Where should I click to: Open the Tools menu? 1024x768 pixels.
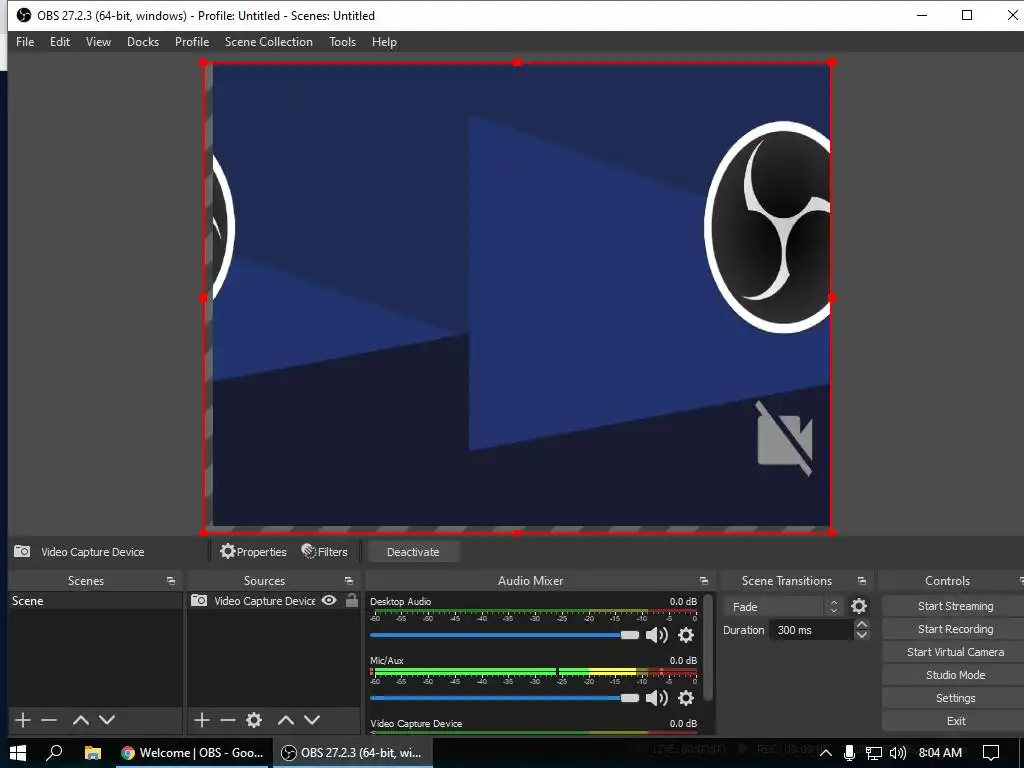[342, 42]
